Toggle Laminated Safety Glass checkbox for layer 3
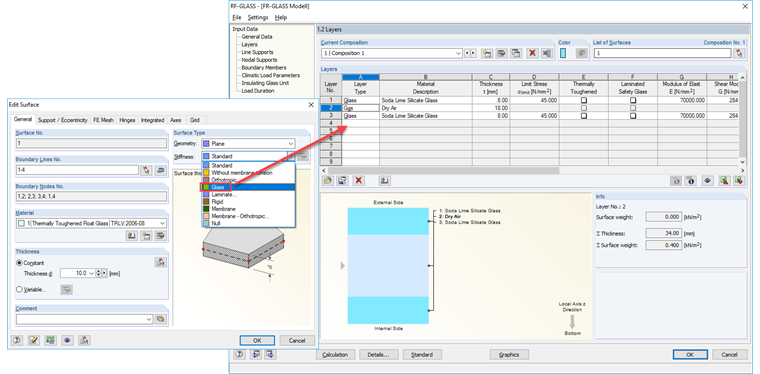This screenshot has height=374, width=760. pos(633,116)
